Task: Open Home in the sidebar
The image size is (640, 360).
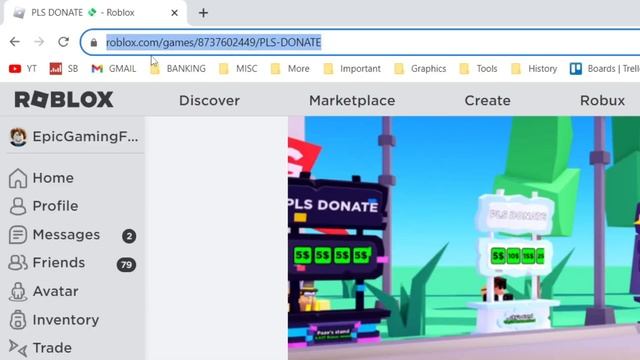Action: click(x=53, y=178)
